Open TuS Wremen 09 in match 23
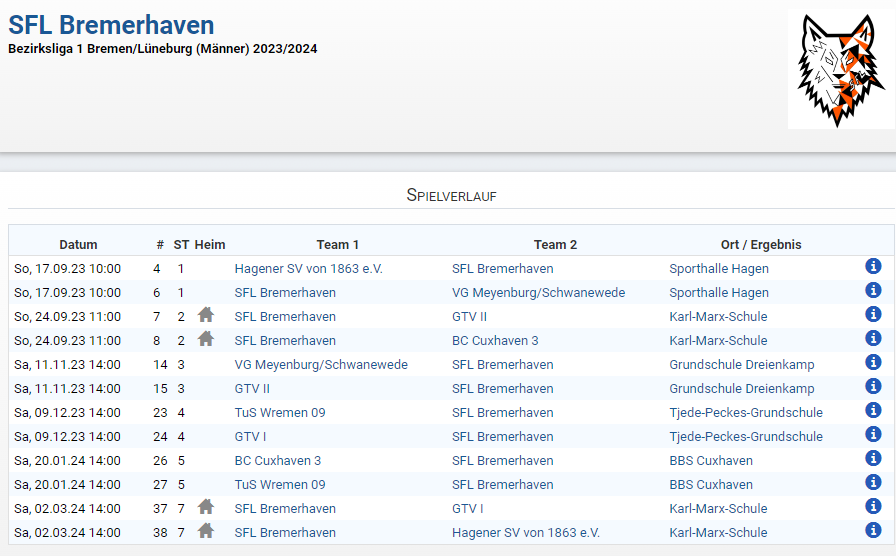 (x=279, y=413)
